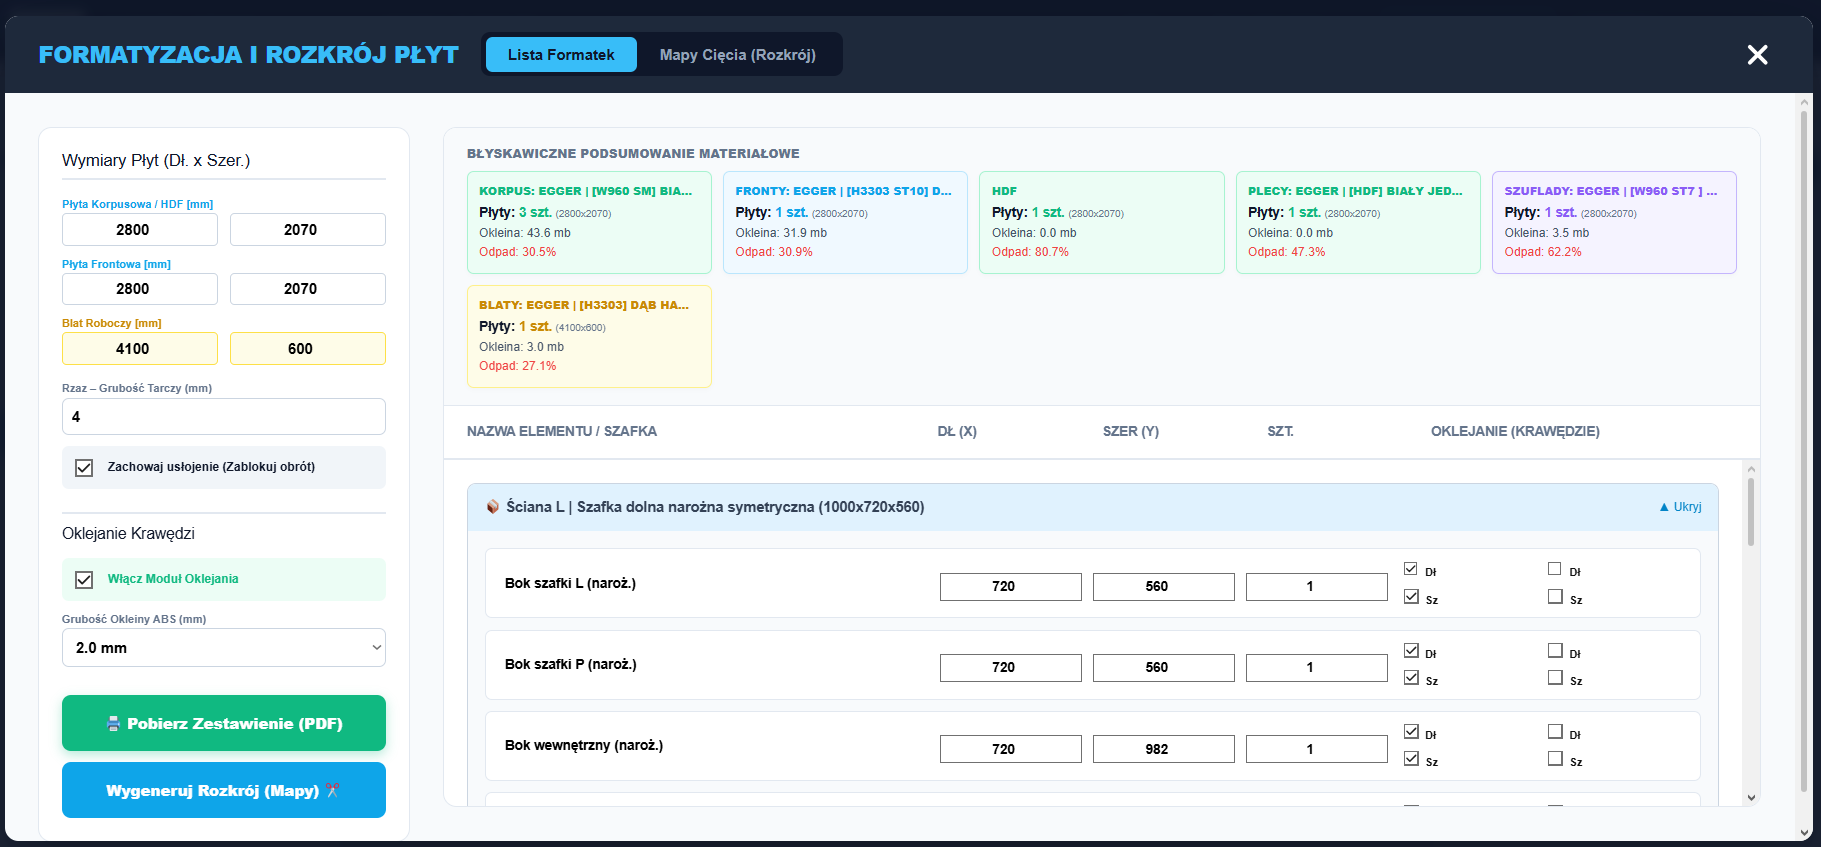This screenshot has width=1821, height=847.
Task: Click the scroll-down arrow of the elements list
Action: coord(1751,798)
